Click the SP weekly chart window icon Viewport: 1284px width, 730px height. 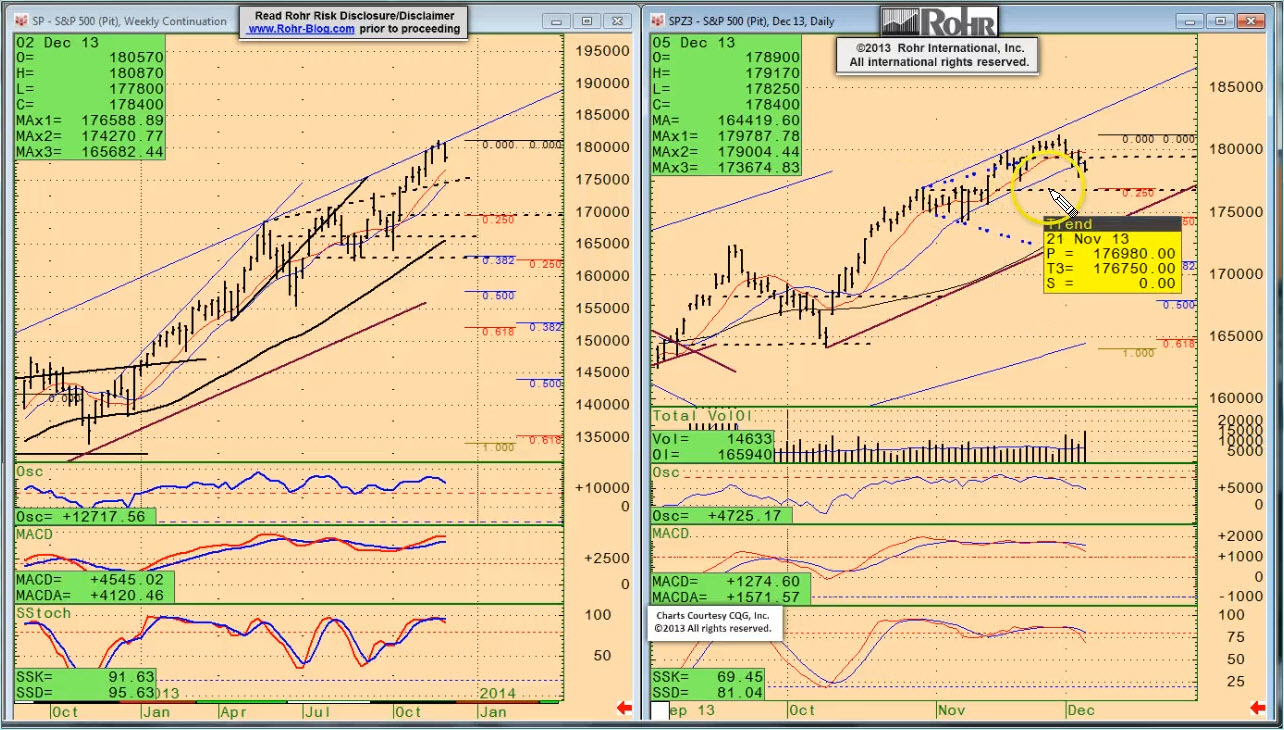pyautogui.click(x=21, y=21)
